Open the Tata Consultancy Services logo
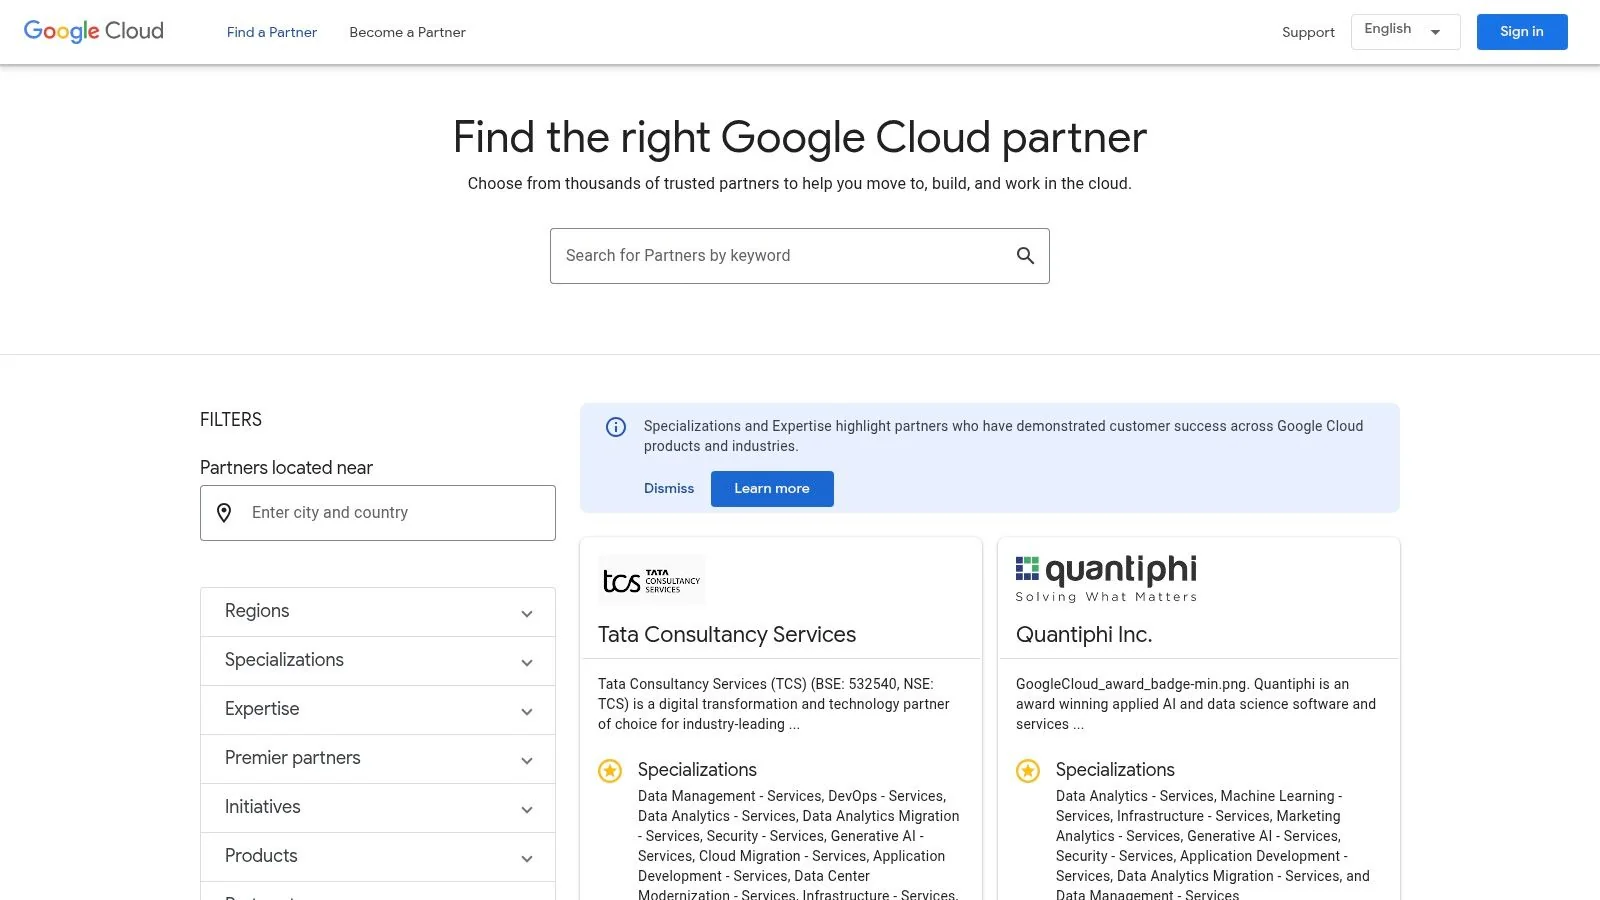This screenshot has height=900, width=1600. click(x=651, y=580)
